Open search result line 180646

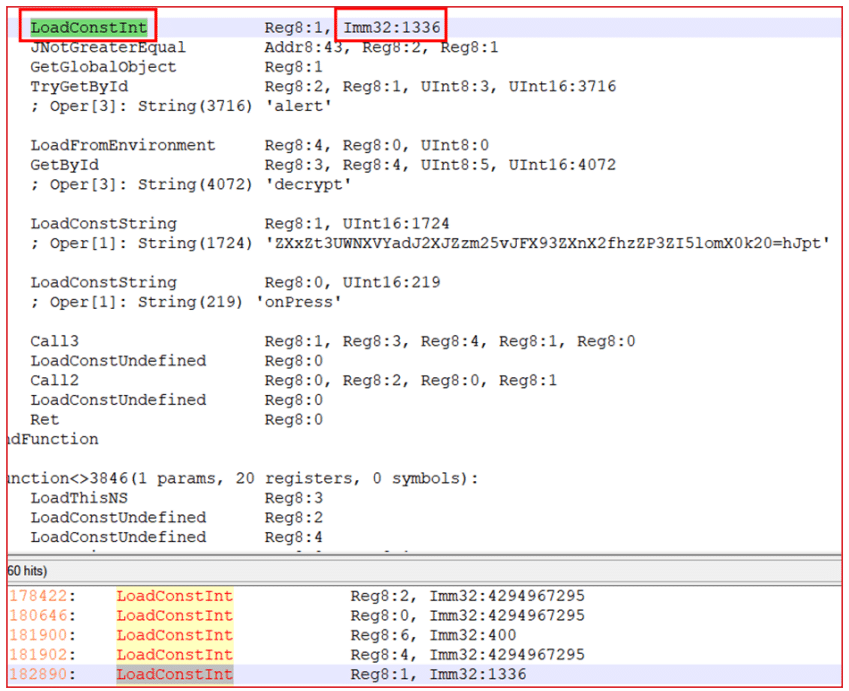424,615
